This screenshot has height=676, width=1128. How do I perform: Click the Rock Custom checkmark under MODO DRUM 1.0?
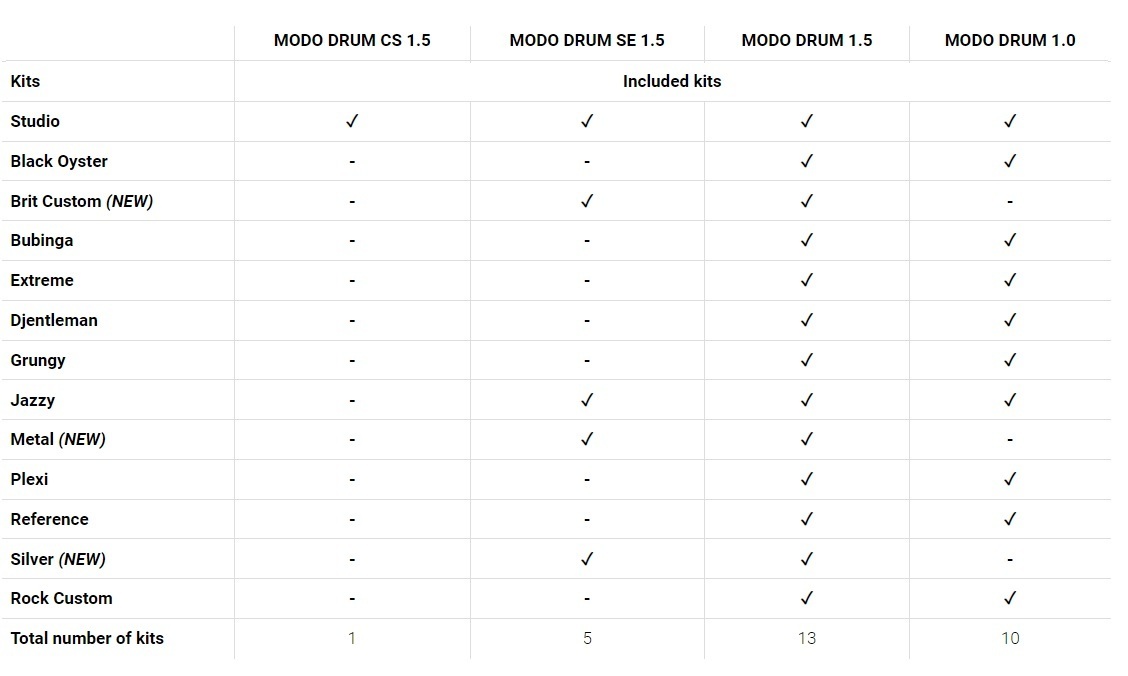pos(1010,598)
